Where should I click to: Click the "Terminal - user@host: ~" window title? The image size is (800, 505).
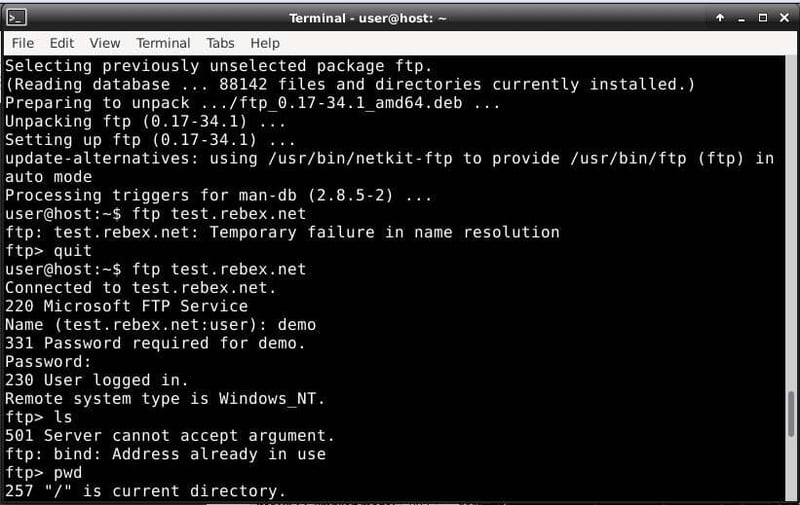[367, 18]
